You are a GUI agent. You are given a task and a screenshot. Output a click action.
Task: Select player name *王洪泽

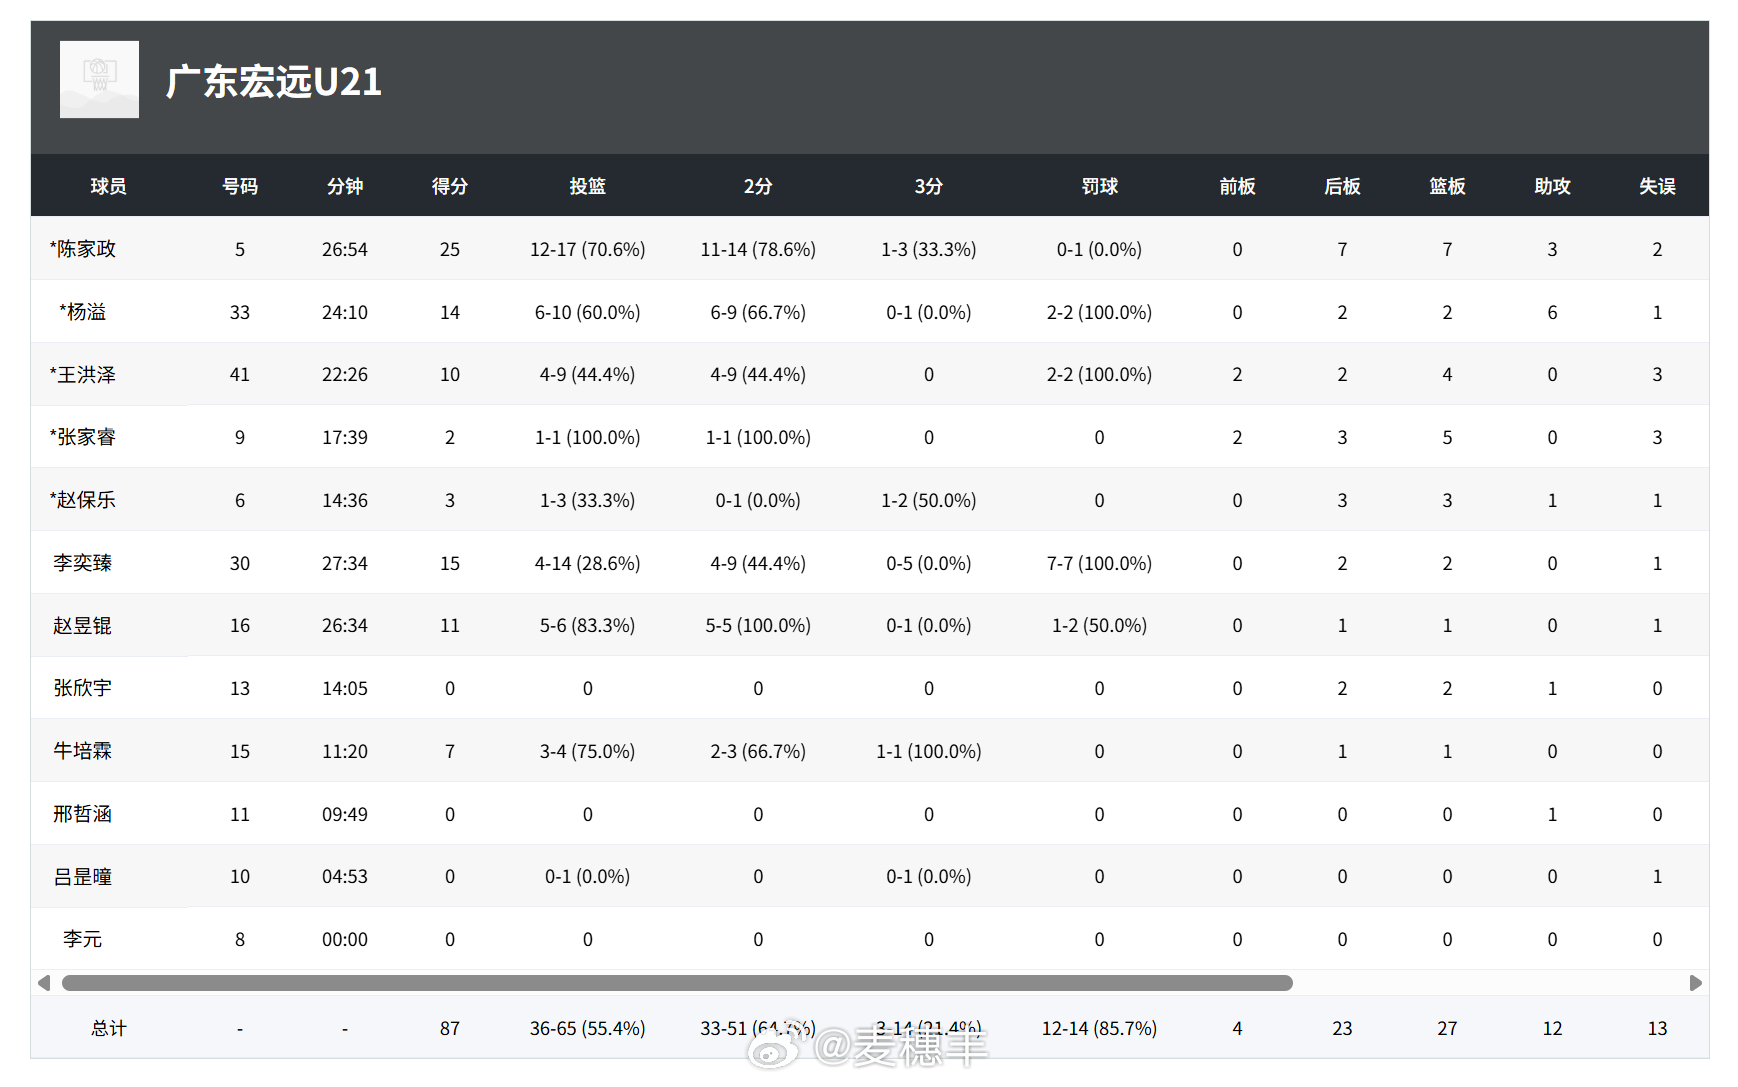83,375
